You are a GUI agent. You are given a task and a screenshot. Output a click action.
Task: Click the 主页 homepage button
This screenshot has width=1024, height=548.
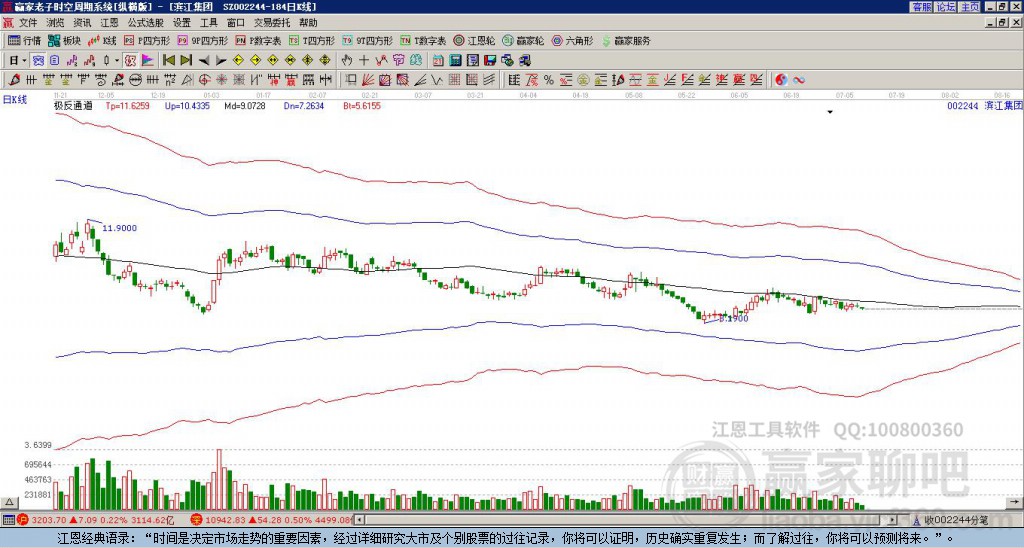click(969, 7)
